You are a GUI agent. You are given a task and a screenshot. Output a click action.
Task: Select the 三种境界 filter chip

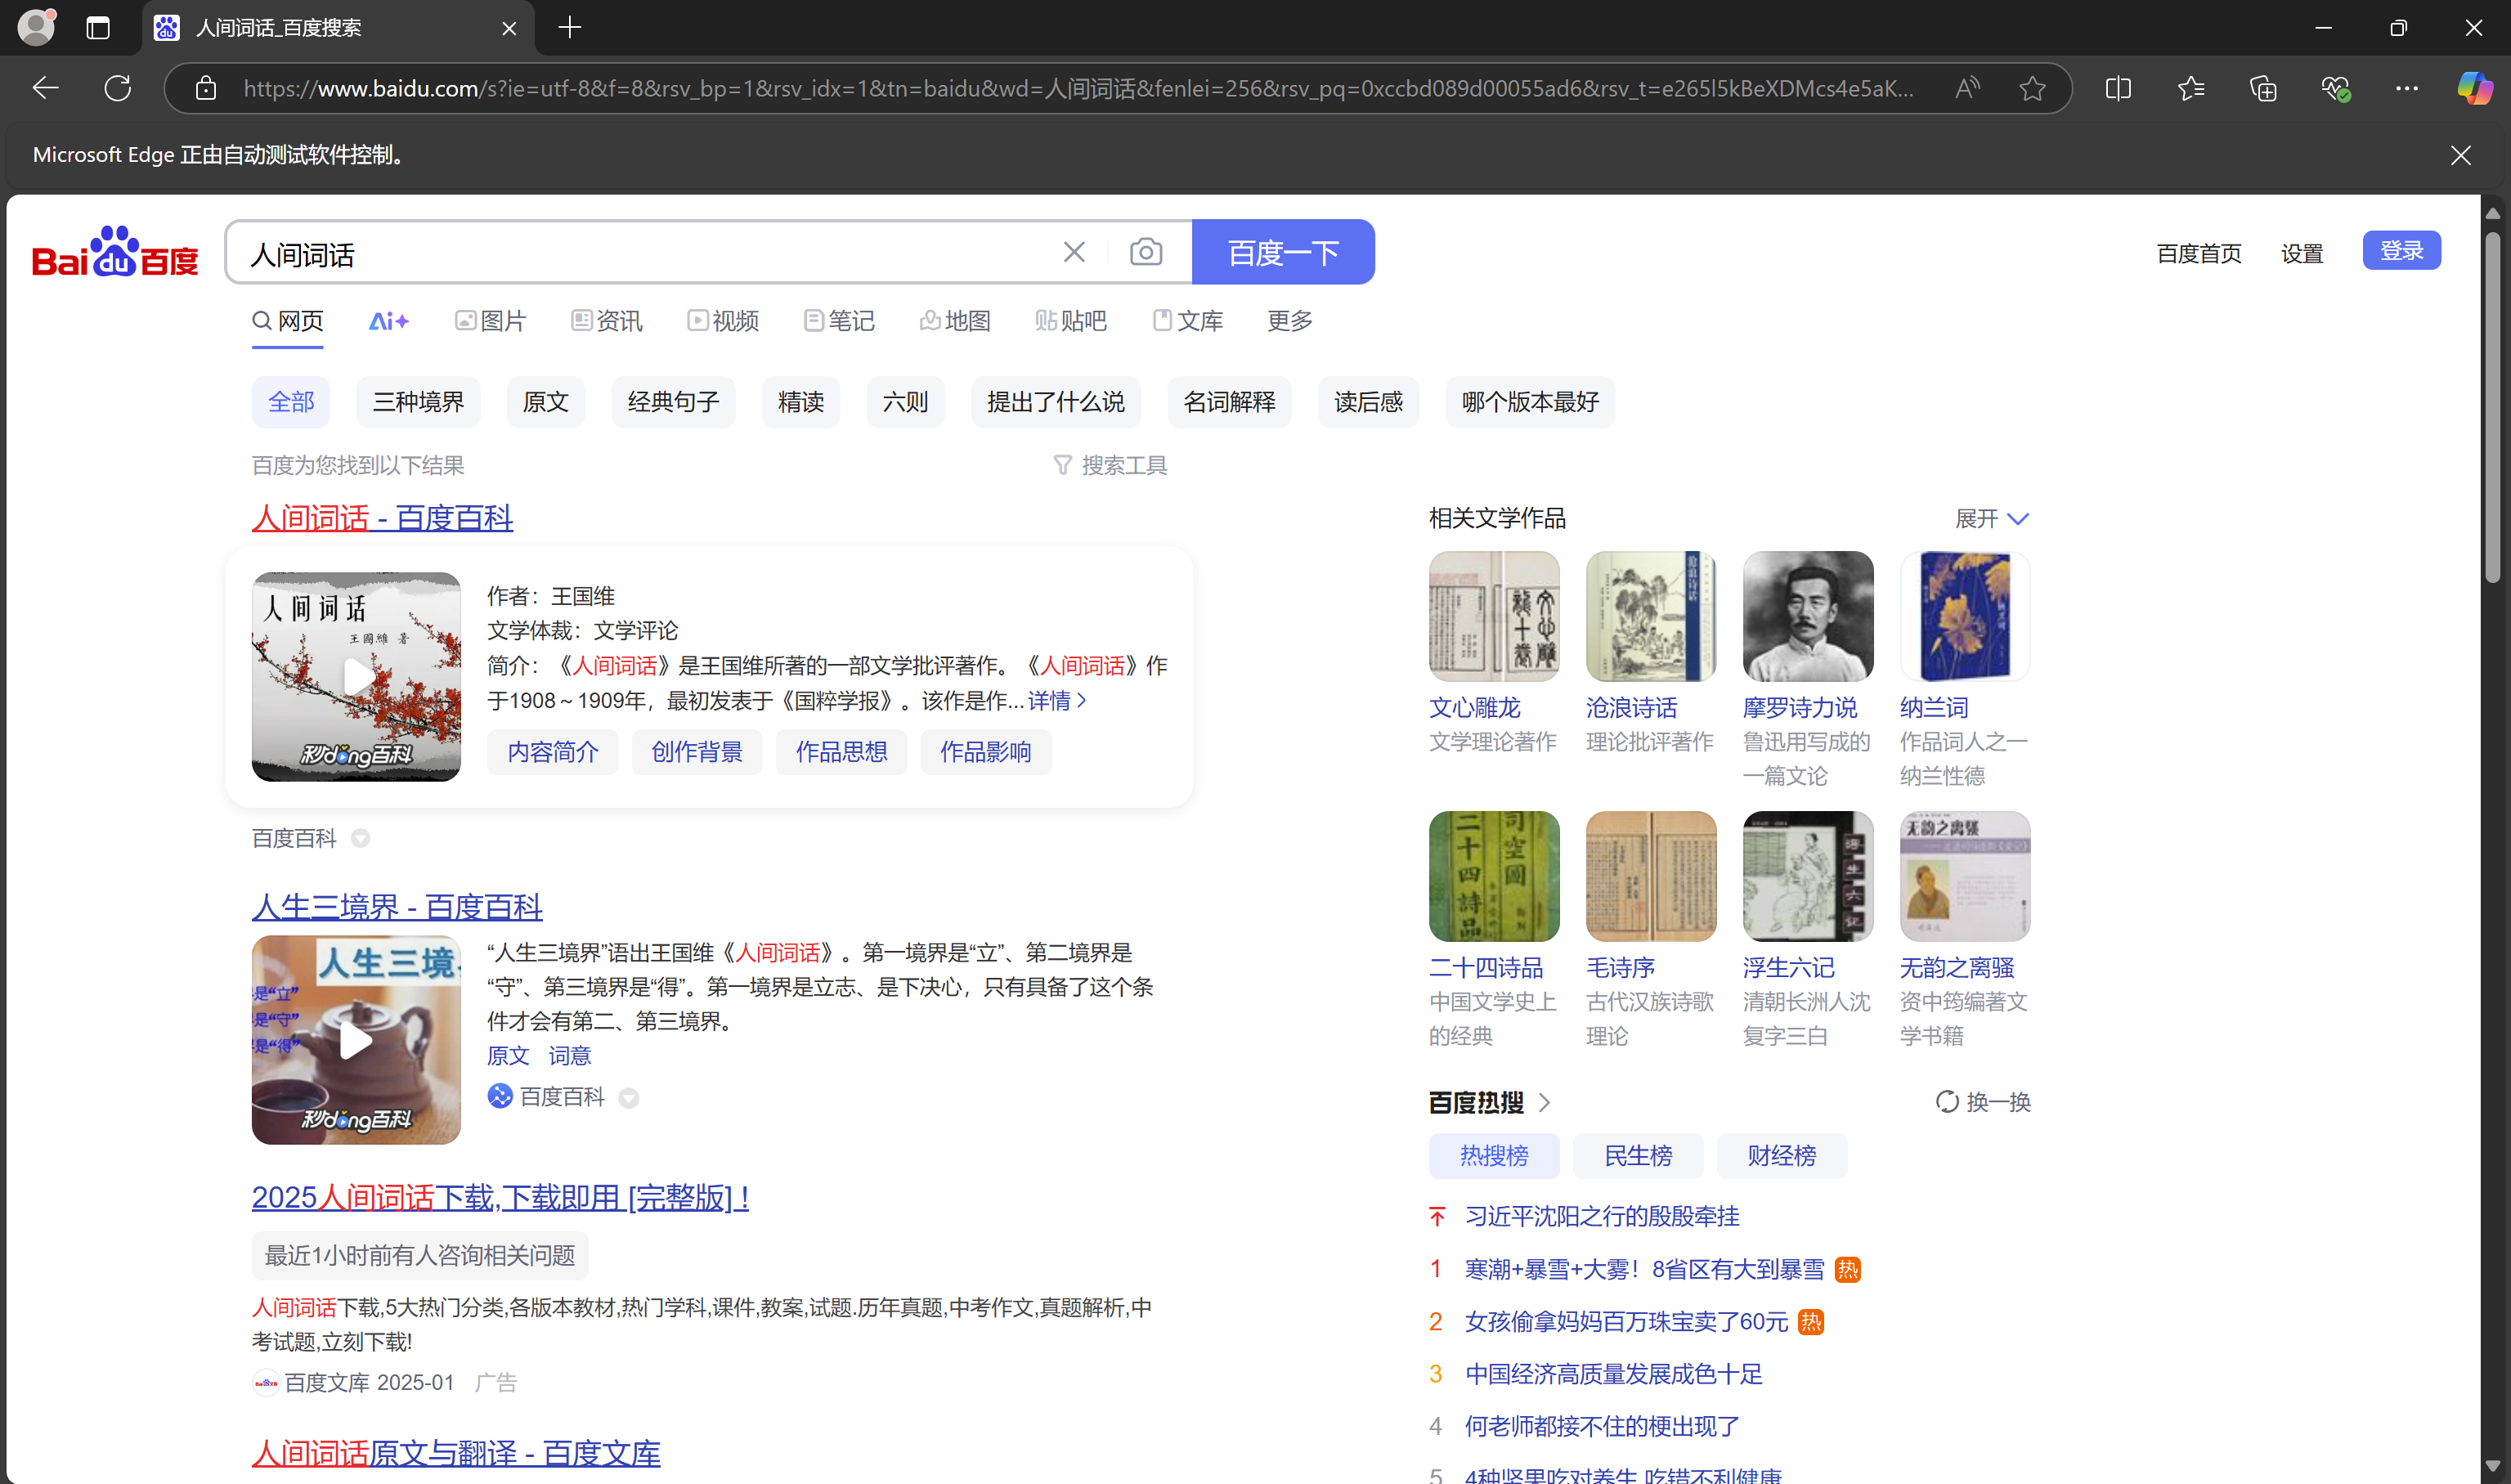click(418, 402)
